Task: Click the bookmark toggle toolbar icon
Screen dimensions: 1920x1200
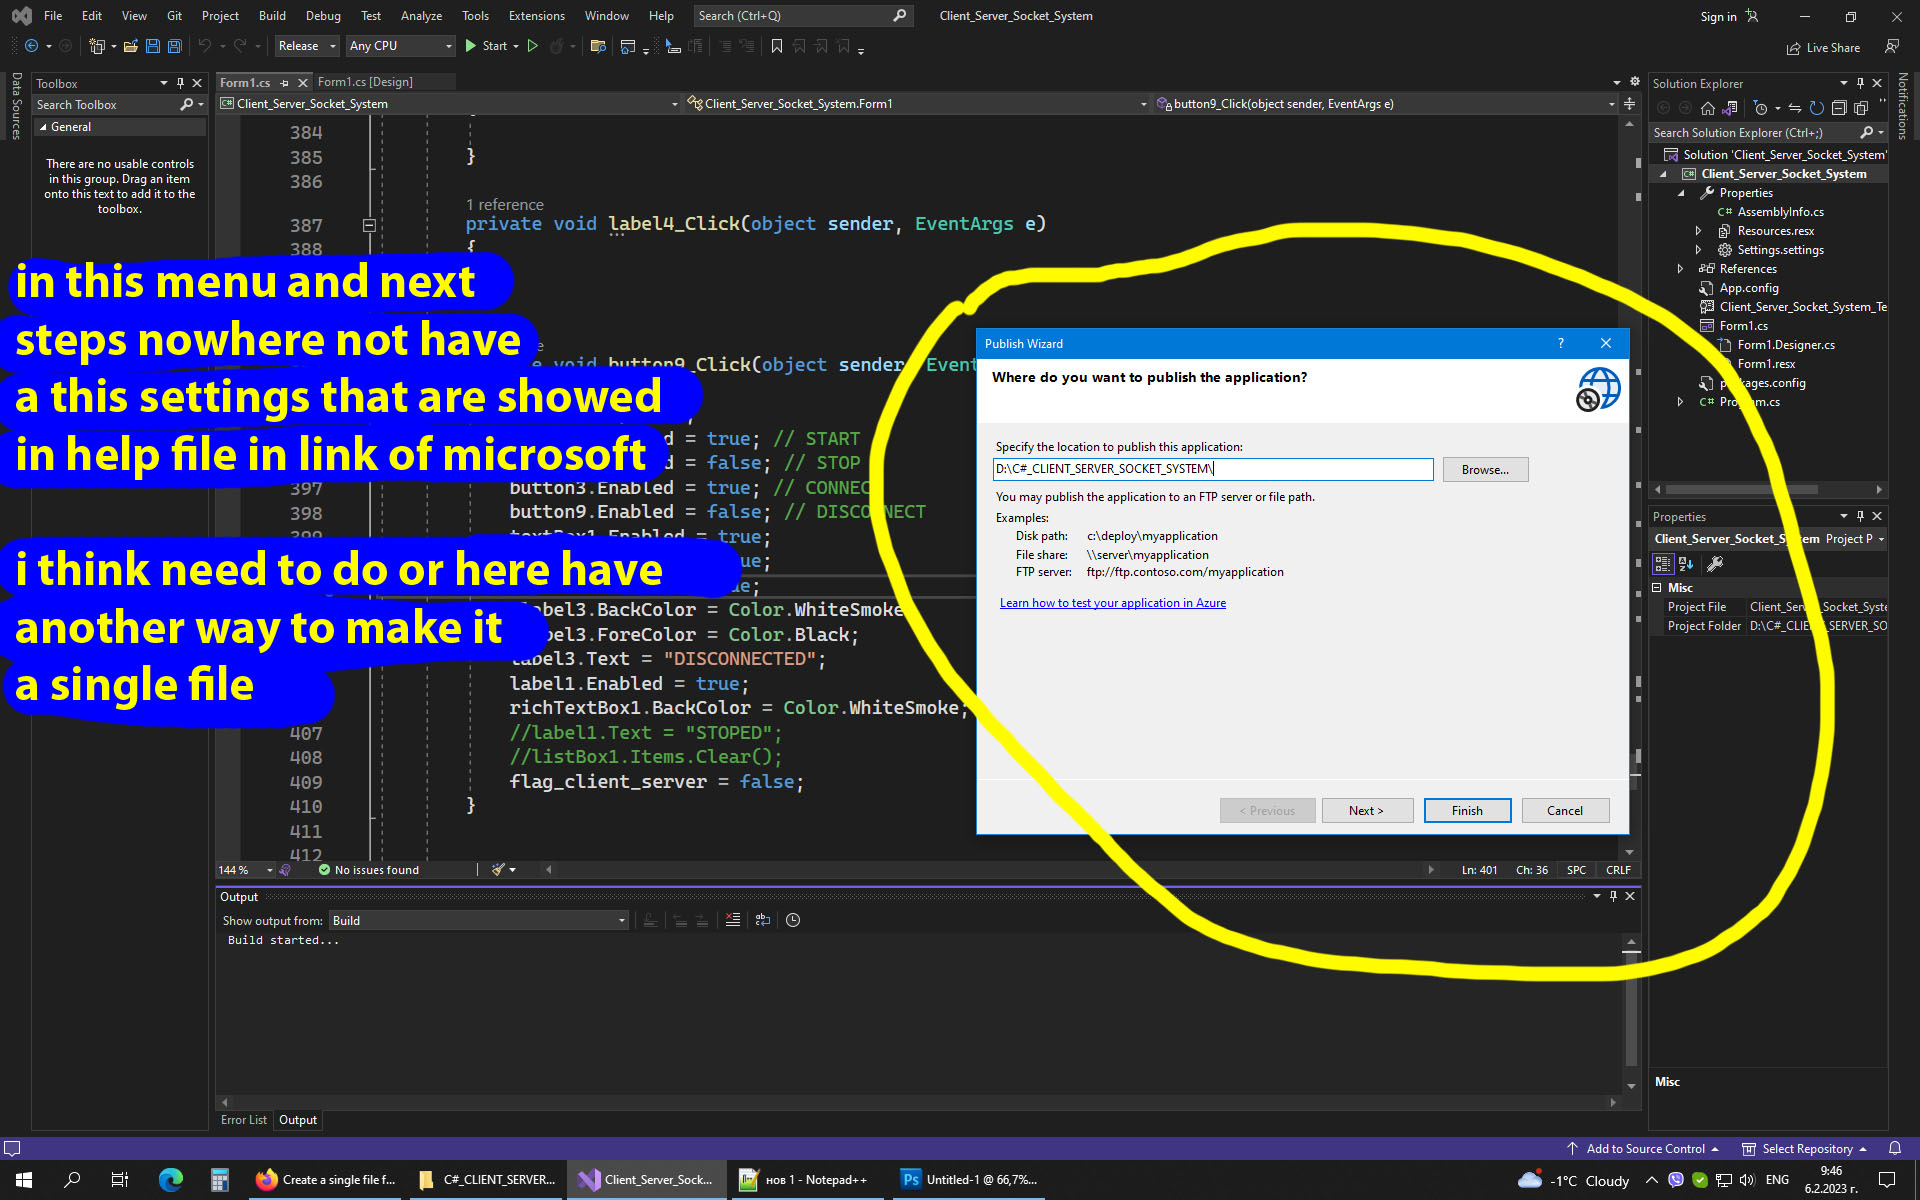Action: 776,46
